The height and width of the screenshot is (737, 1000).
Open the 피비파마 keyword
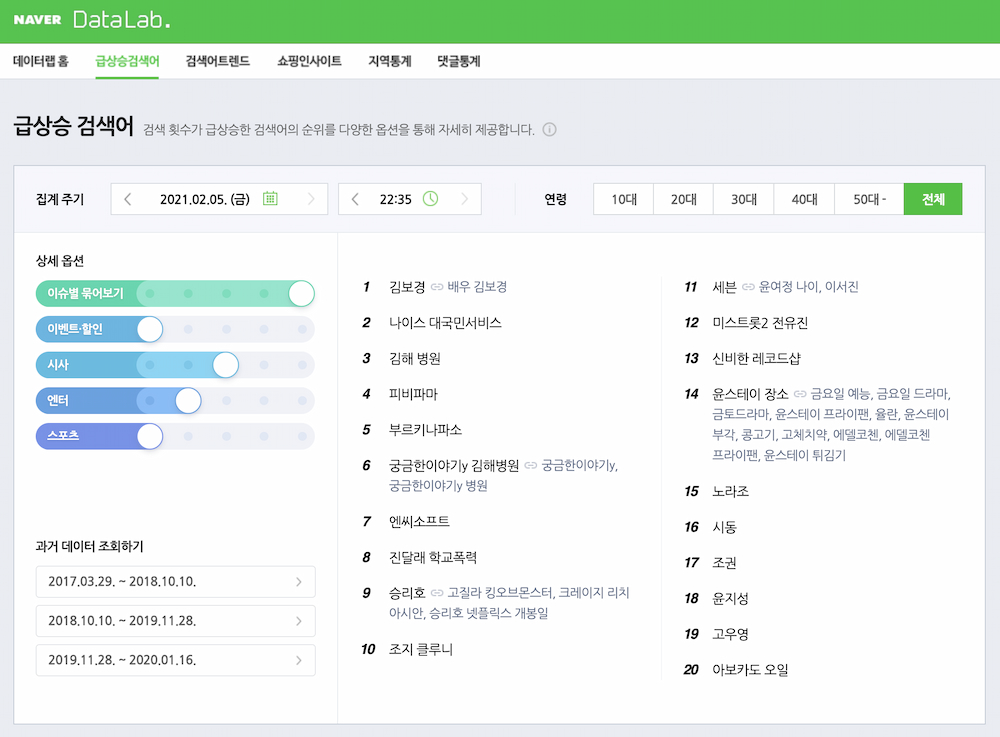click(x=413, y=394)
